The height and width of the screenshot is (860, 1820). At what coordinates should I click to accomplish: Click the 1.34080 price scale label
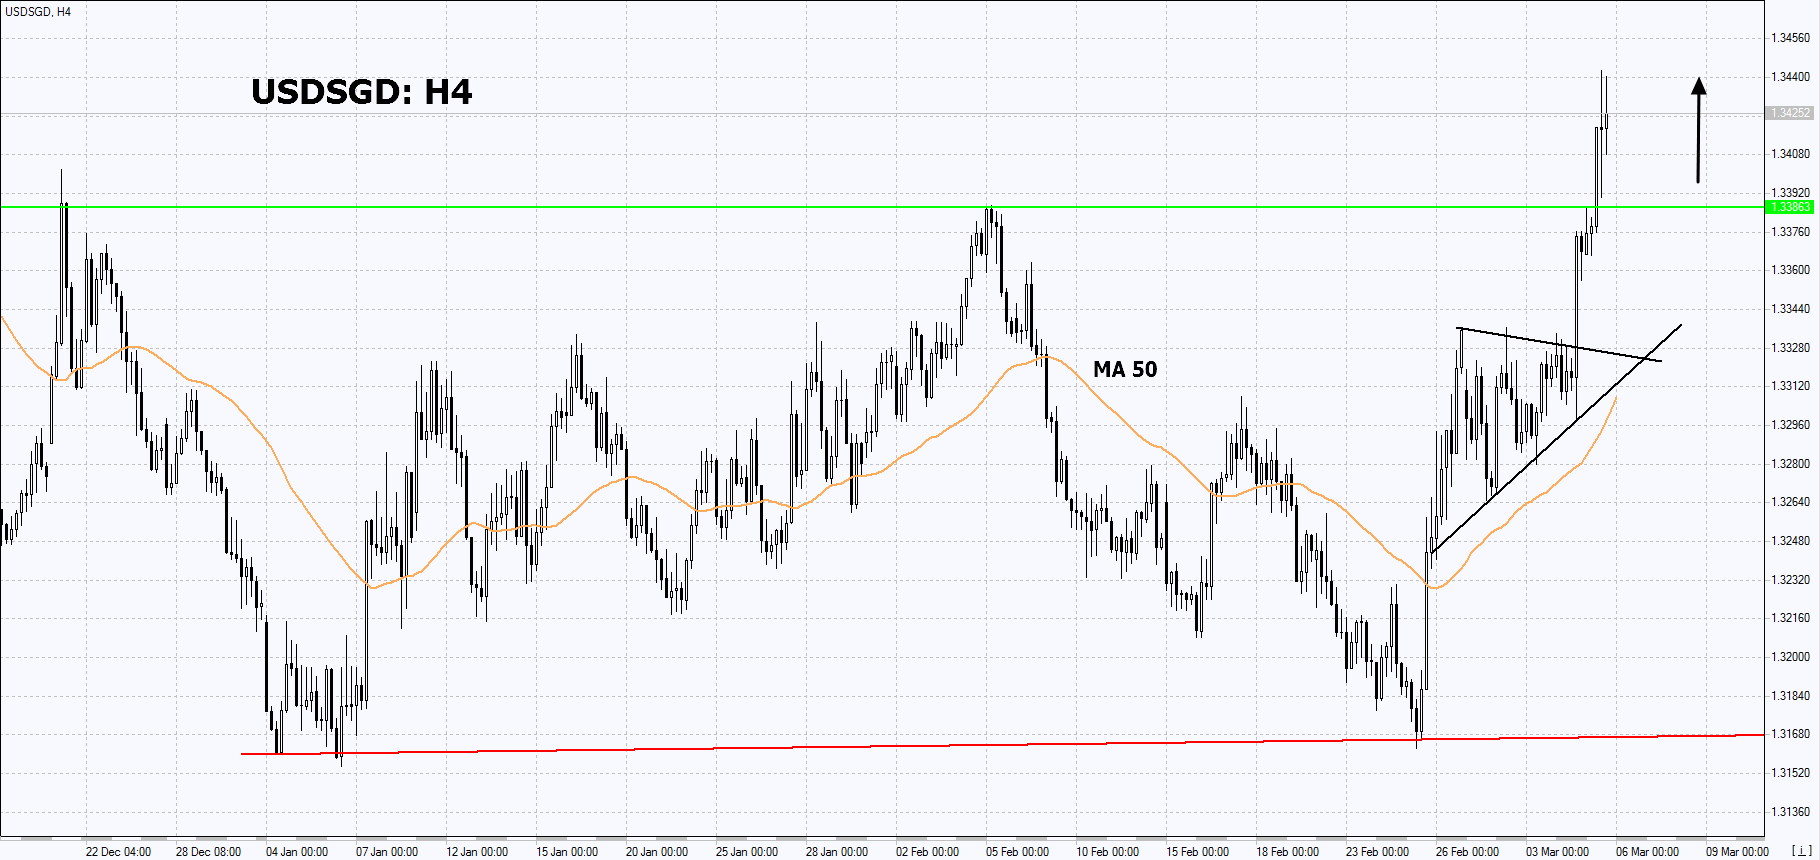[1790, 154]
